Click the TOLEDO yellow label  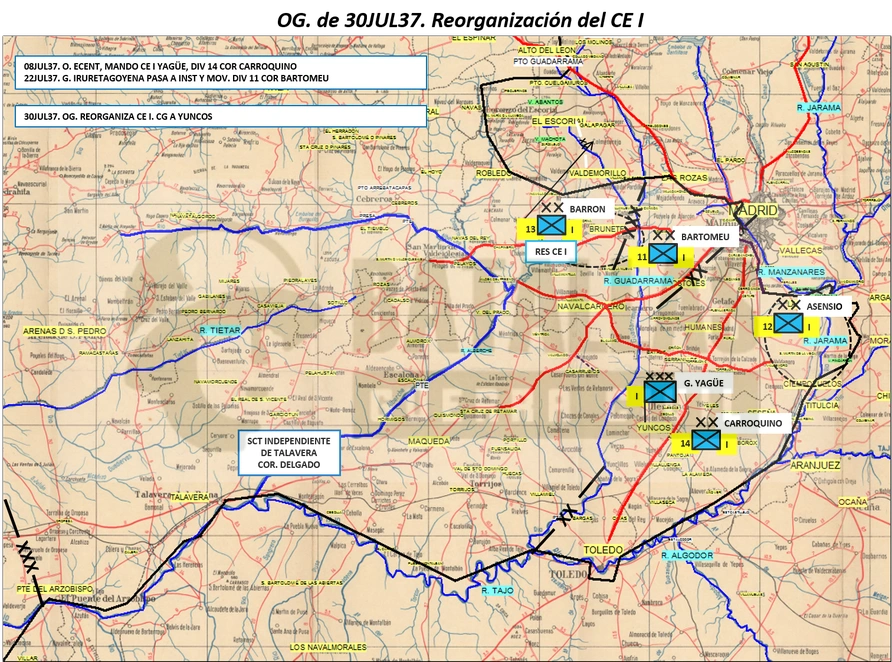(x=603, y=550)
